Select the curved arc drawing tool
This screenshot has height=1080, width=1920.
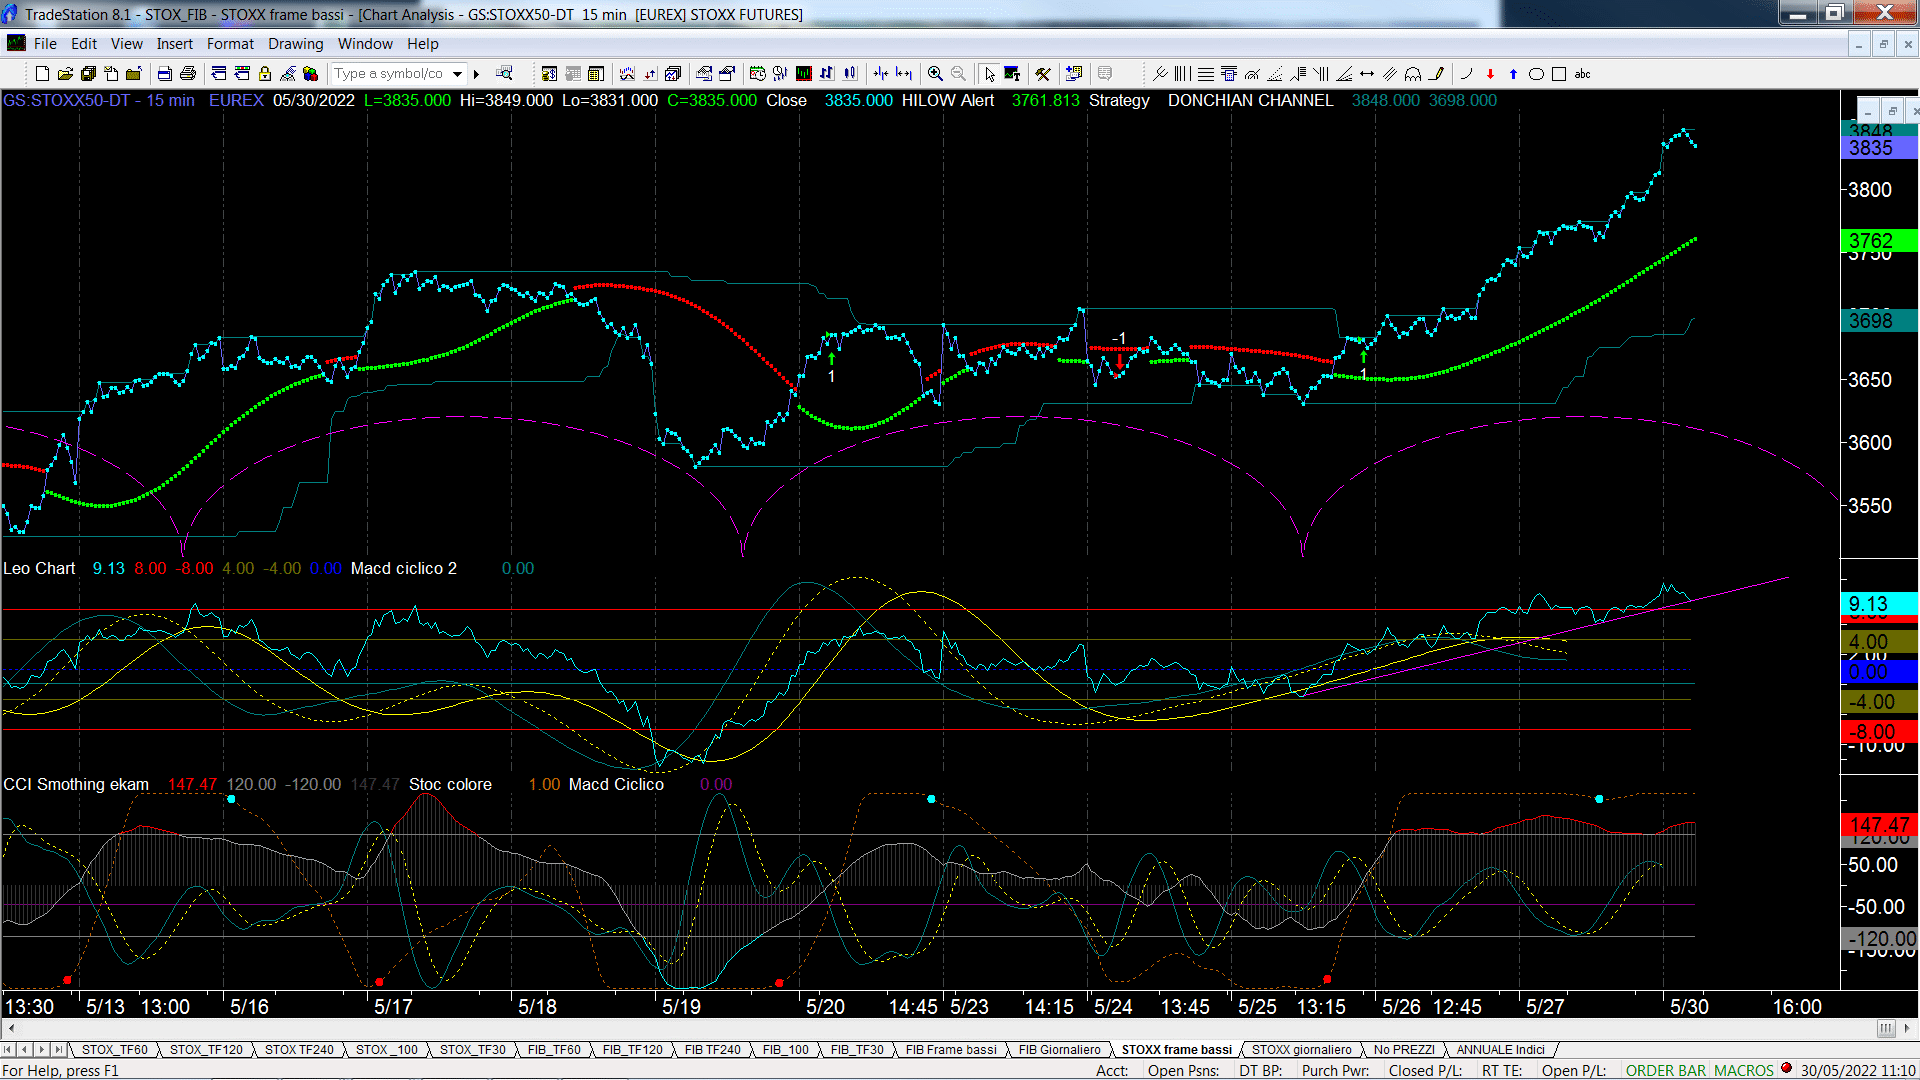[1467, 73]
